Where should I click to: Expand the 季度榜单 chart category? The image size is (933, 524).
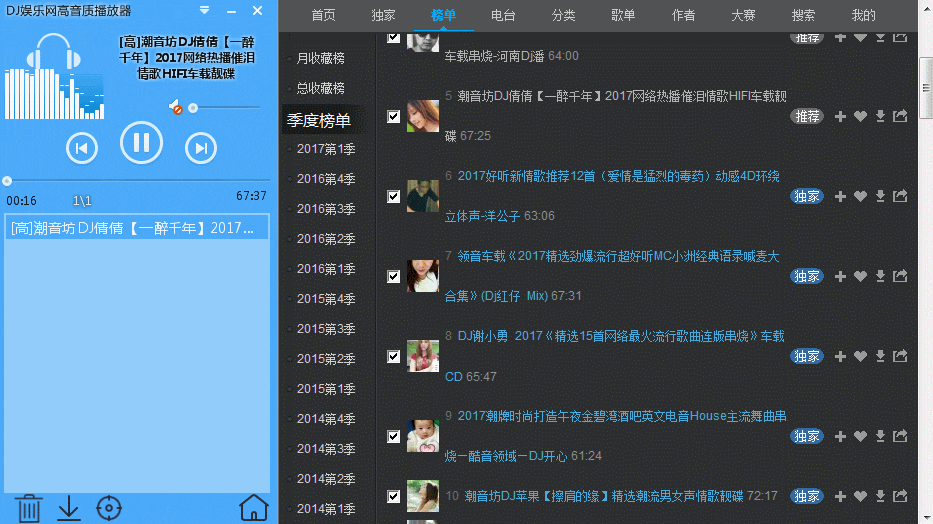click(318, 120)
